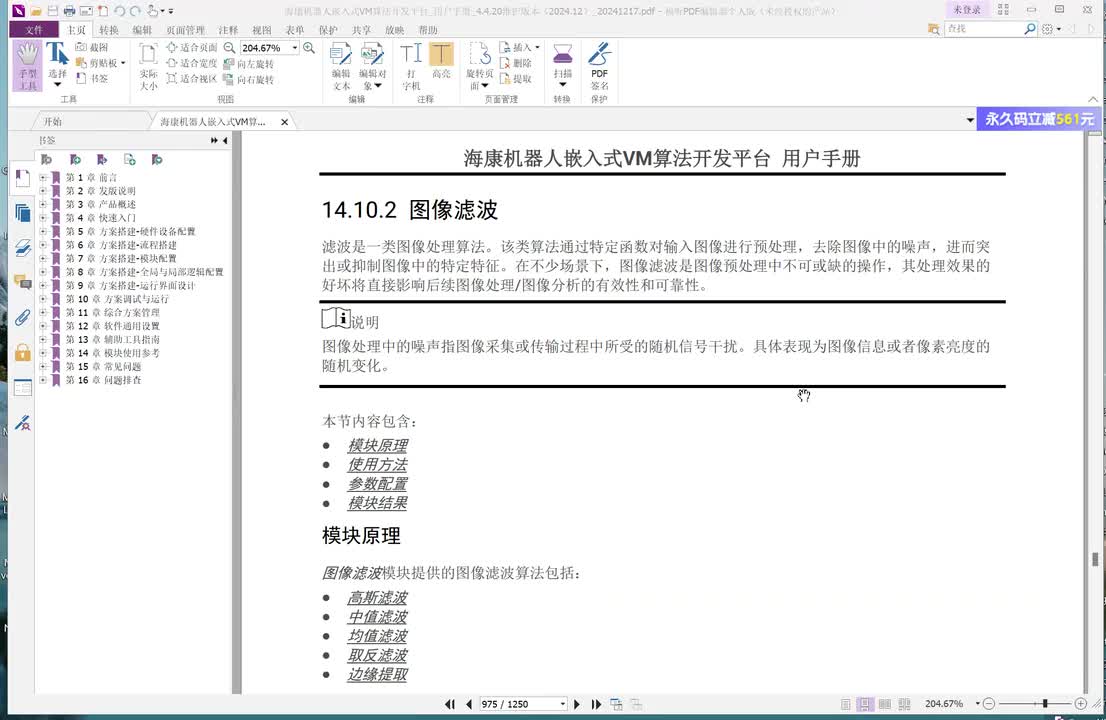Click the ribbon zoom-in magnifier

coord(309,47)
